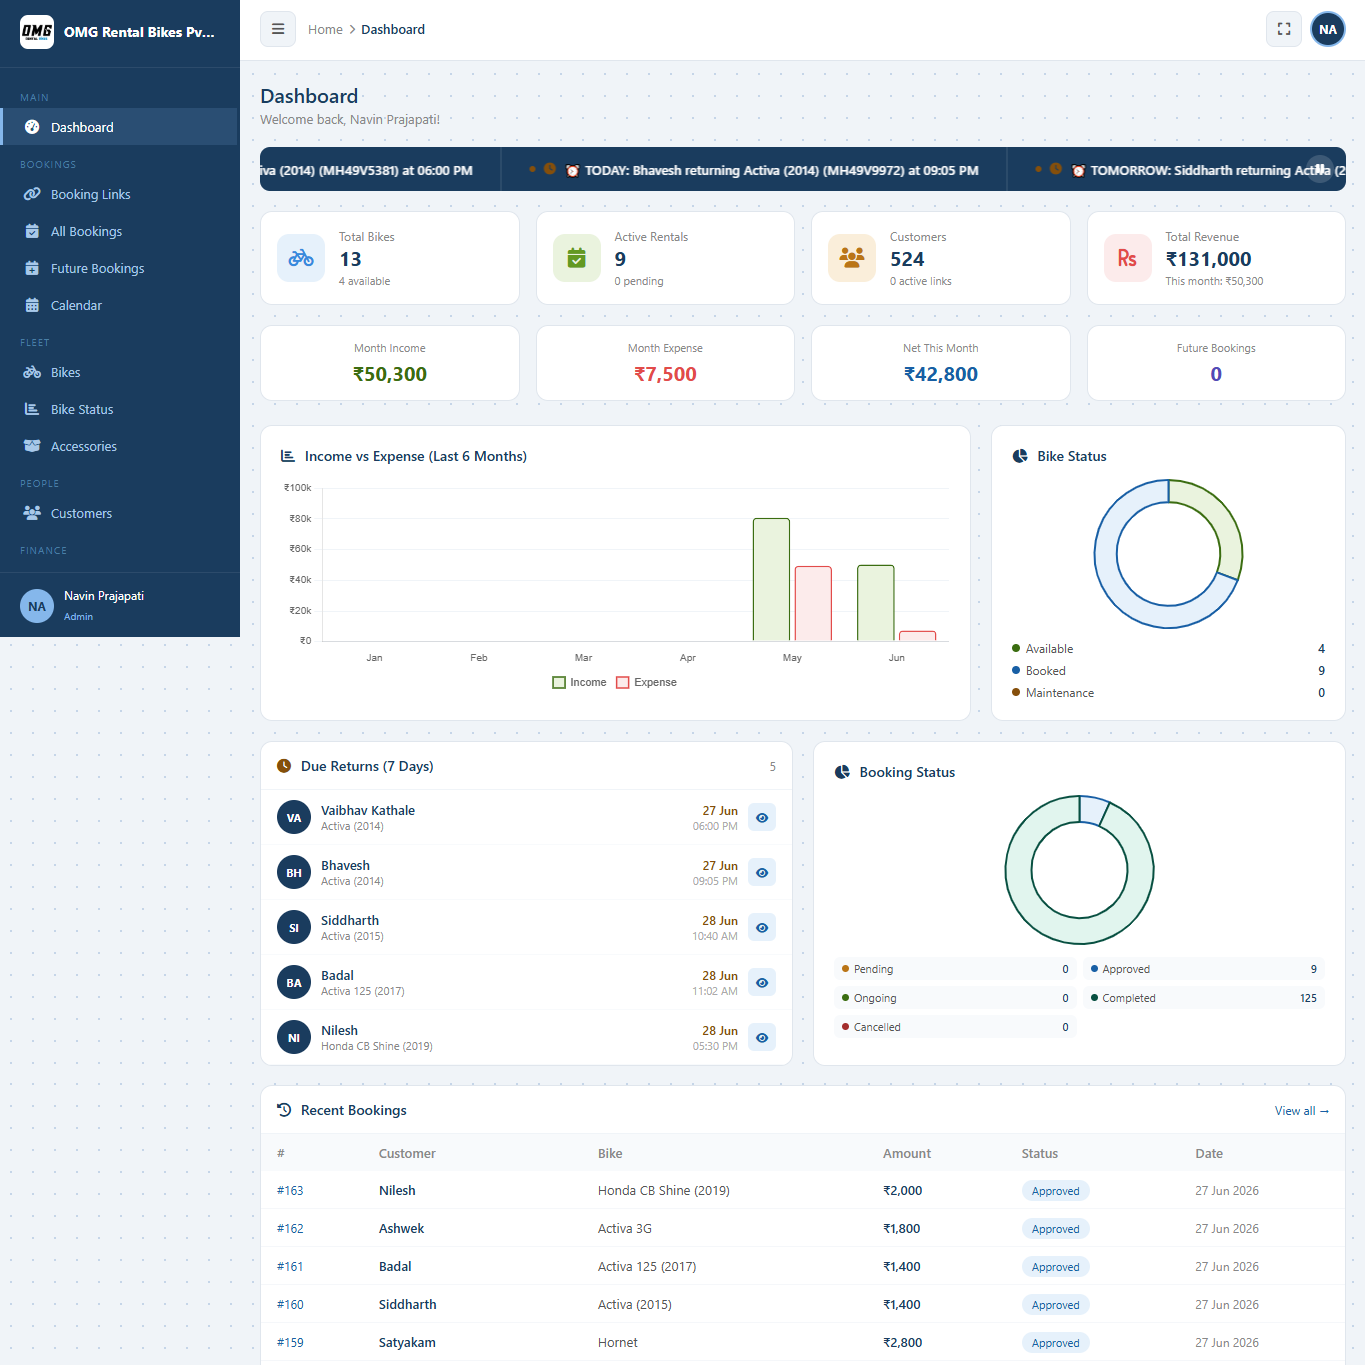Click the Month Income ₹50,300 card
The height and width of the screenshot is (1365, 1365).
coord(390,363)
